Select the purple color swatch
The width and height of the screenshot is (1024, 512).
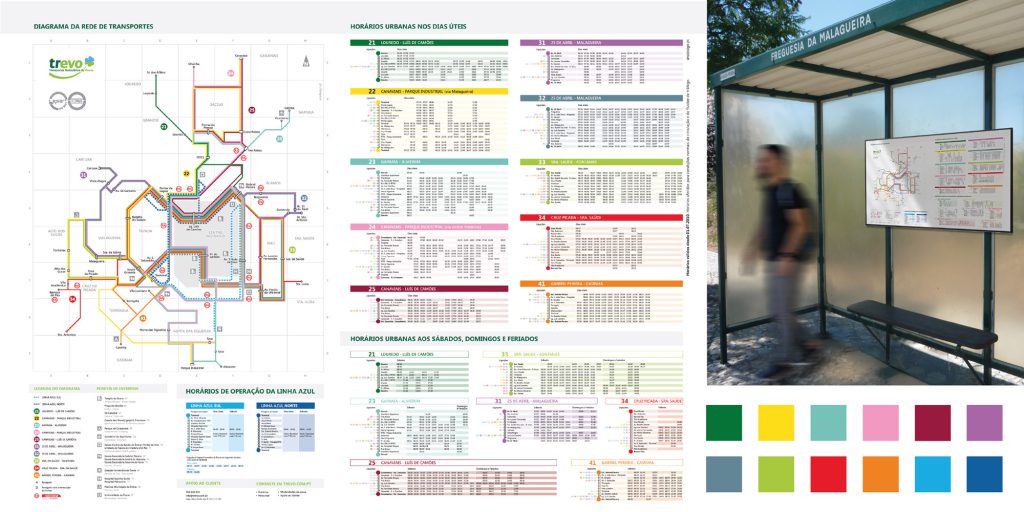point(984,423)
